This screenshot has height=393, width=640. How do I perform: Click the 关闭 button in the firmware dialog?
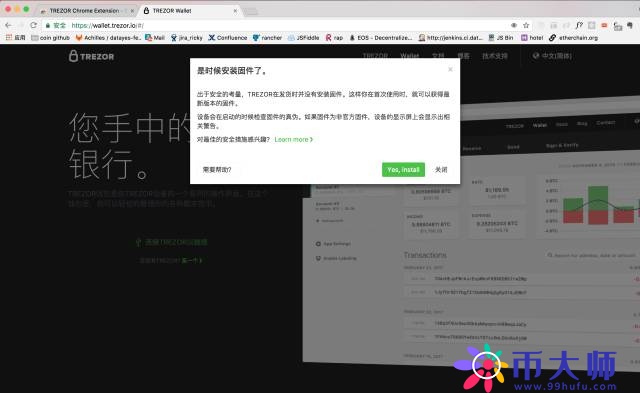pyautogui.click(x=441, y=170)
